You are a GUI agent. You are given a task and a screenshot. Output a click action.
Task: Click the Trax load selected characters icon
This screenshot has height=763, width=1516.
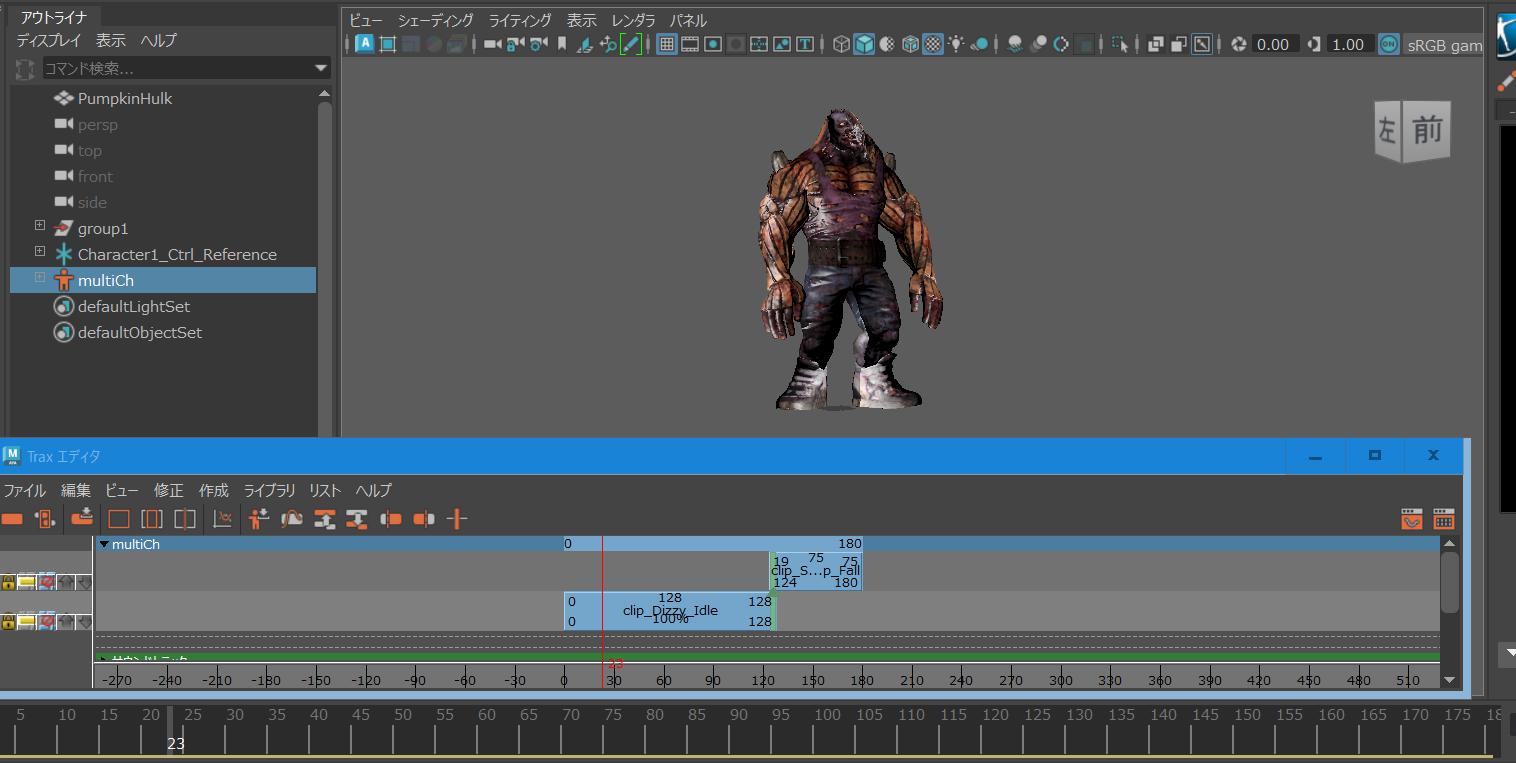pos(259,518)
